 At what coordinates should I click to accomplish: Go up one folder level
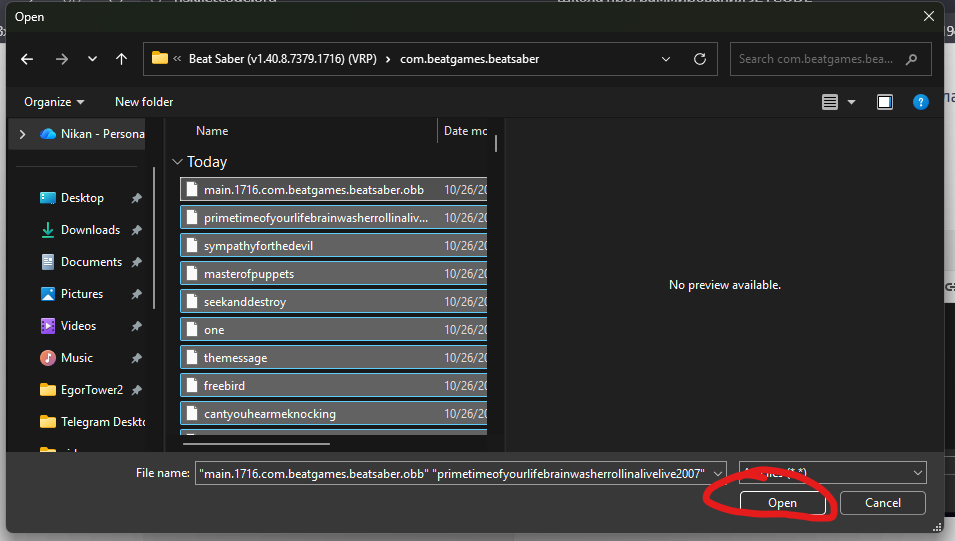point(121,59)
